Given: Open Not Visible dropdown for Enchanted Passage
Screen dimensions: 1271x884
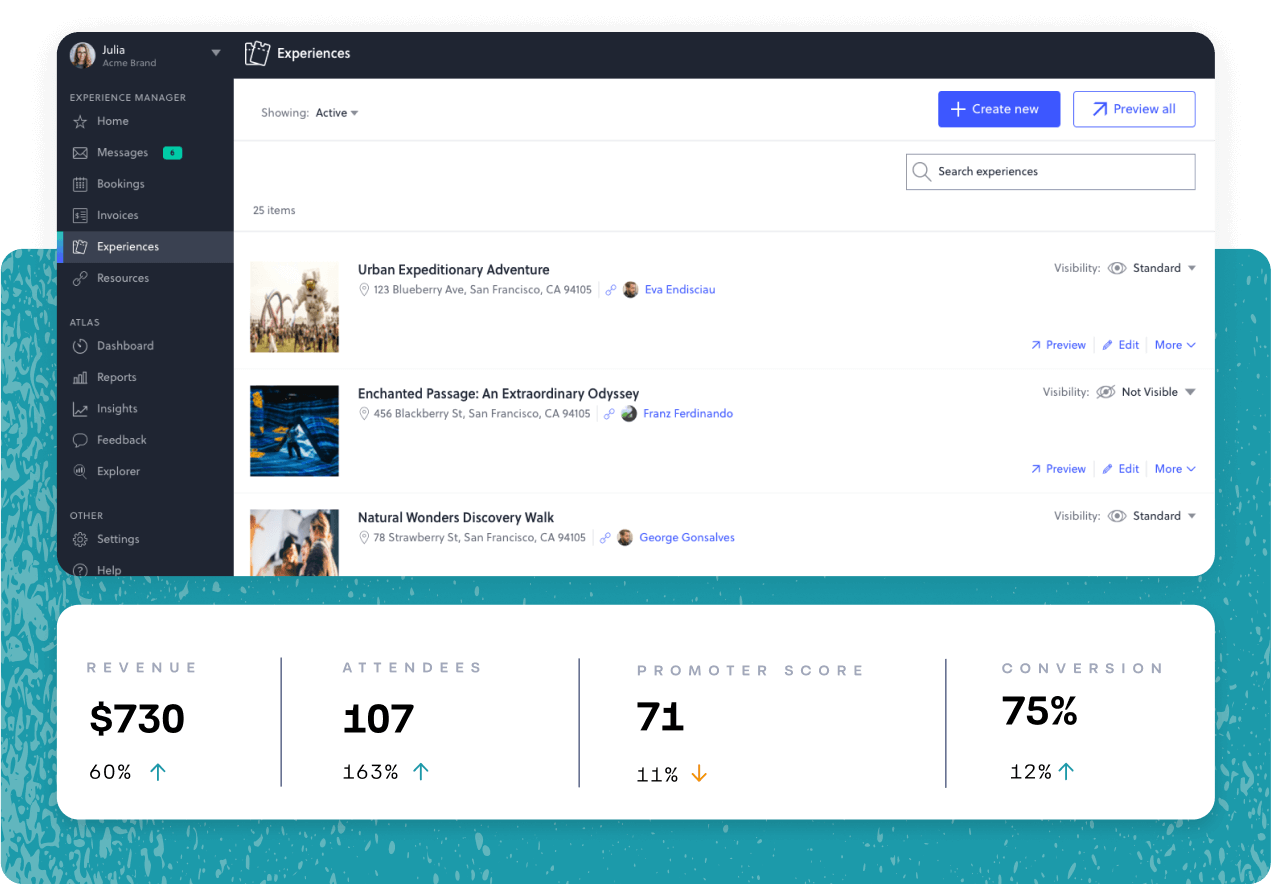Looking at the screenshot, I should click(x=1158, y=392).
